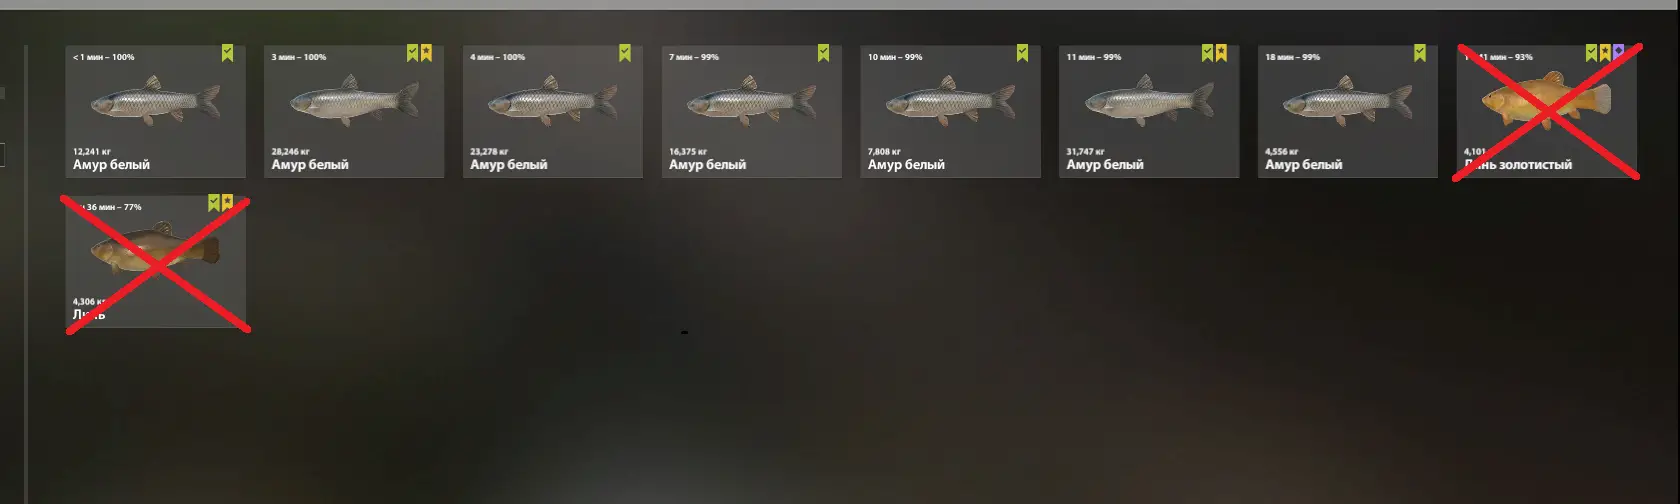Select the 16,375 кг Амур белый fish image
The height and width of the screenshot is (504, 1680).
click(x=751, y=100)
